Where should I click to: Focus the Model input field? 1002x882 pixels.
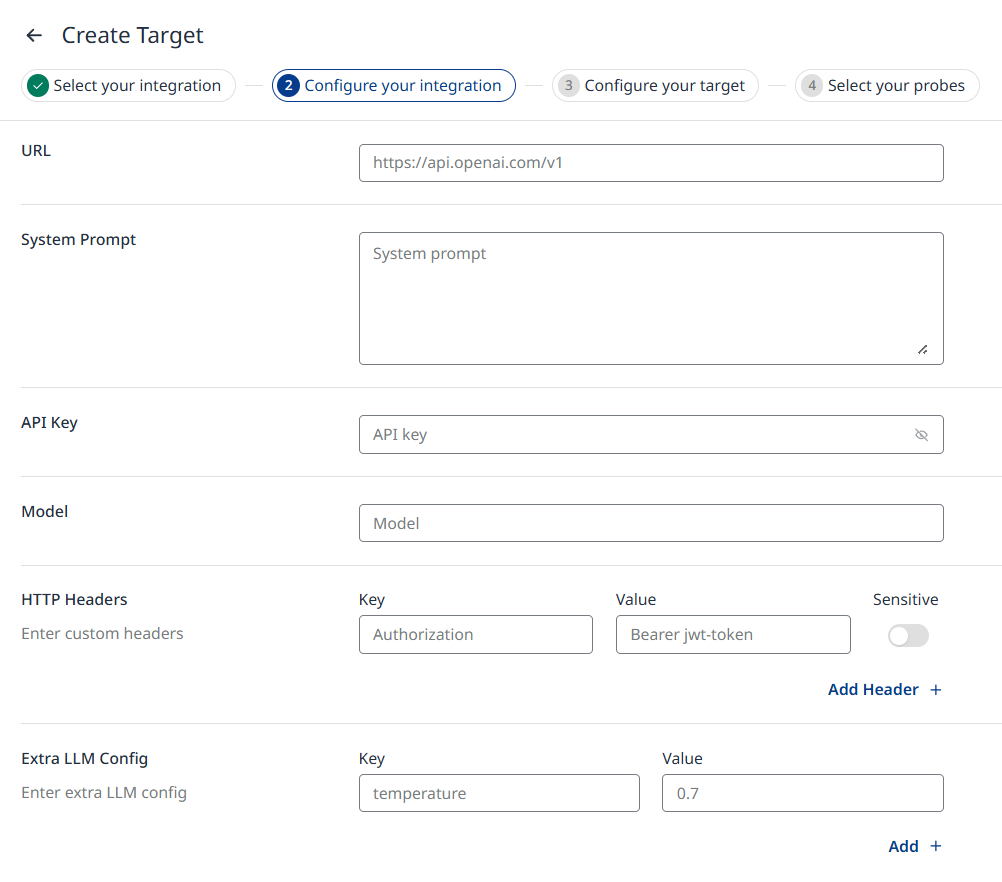[x=650, y=523]
